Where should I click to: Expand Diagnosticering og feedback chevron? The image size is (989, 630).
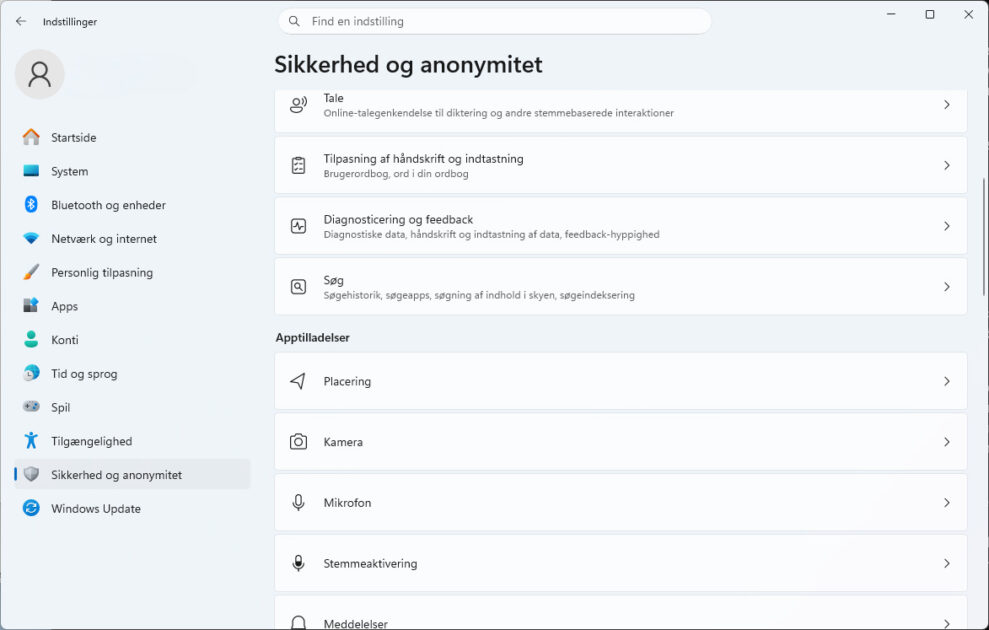click(947, 226)
